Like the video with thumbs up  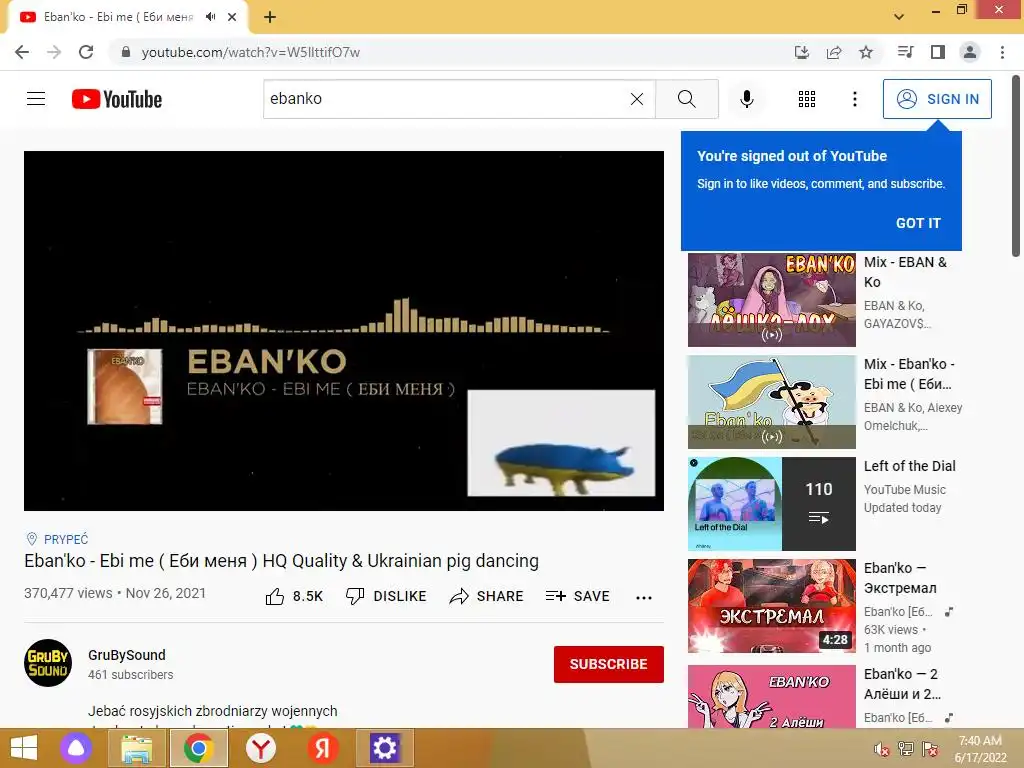[295, 596]
